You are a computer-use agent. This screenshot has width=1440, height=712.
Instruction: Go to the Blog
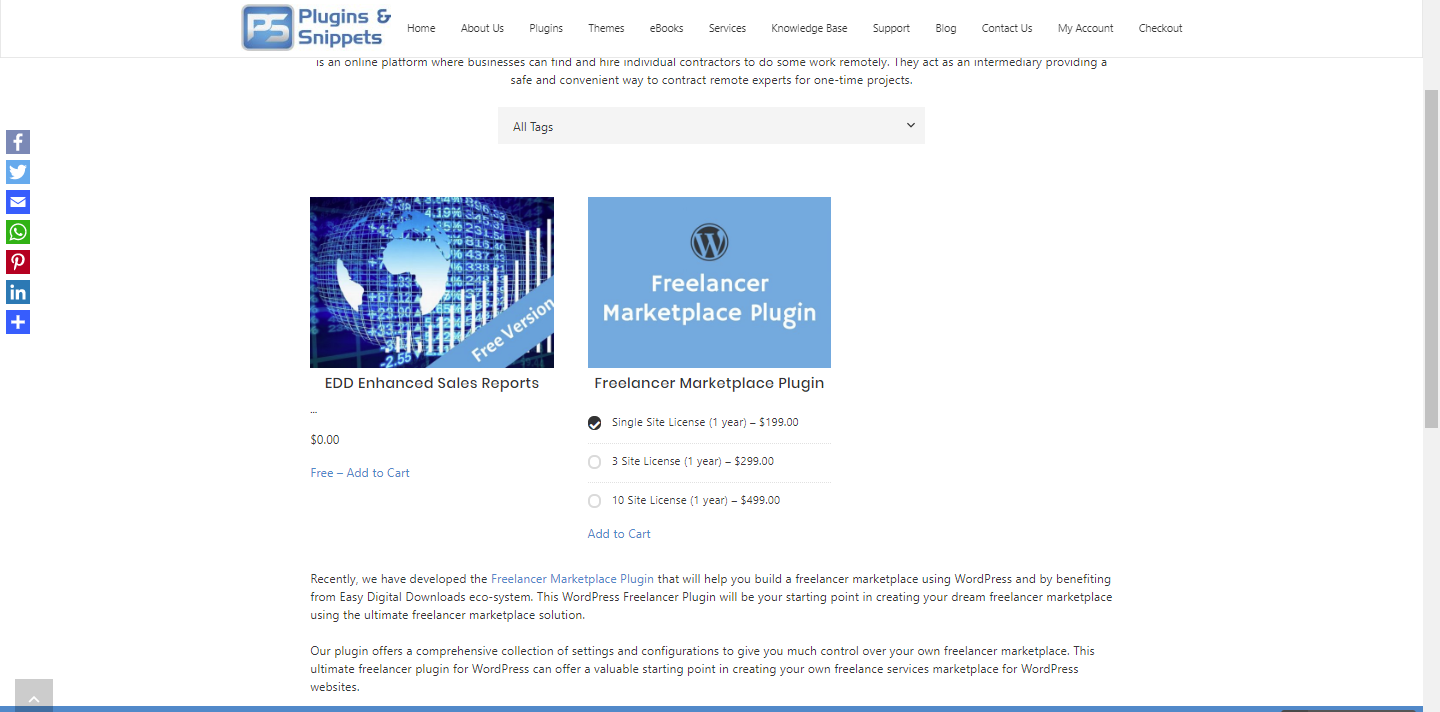[x=946, y=28]
